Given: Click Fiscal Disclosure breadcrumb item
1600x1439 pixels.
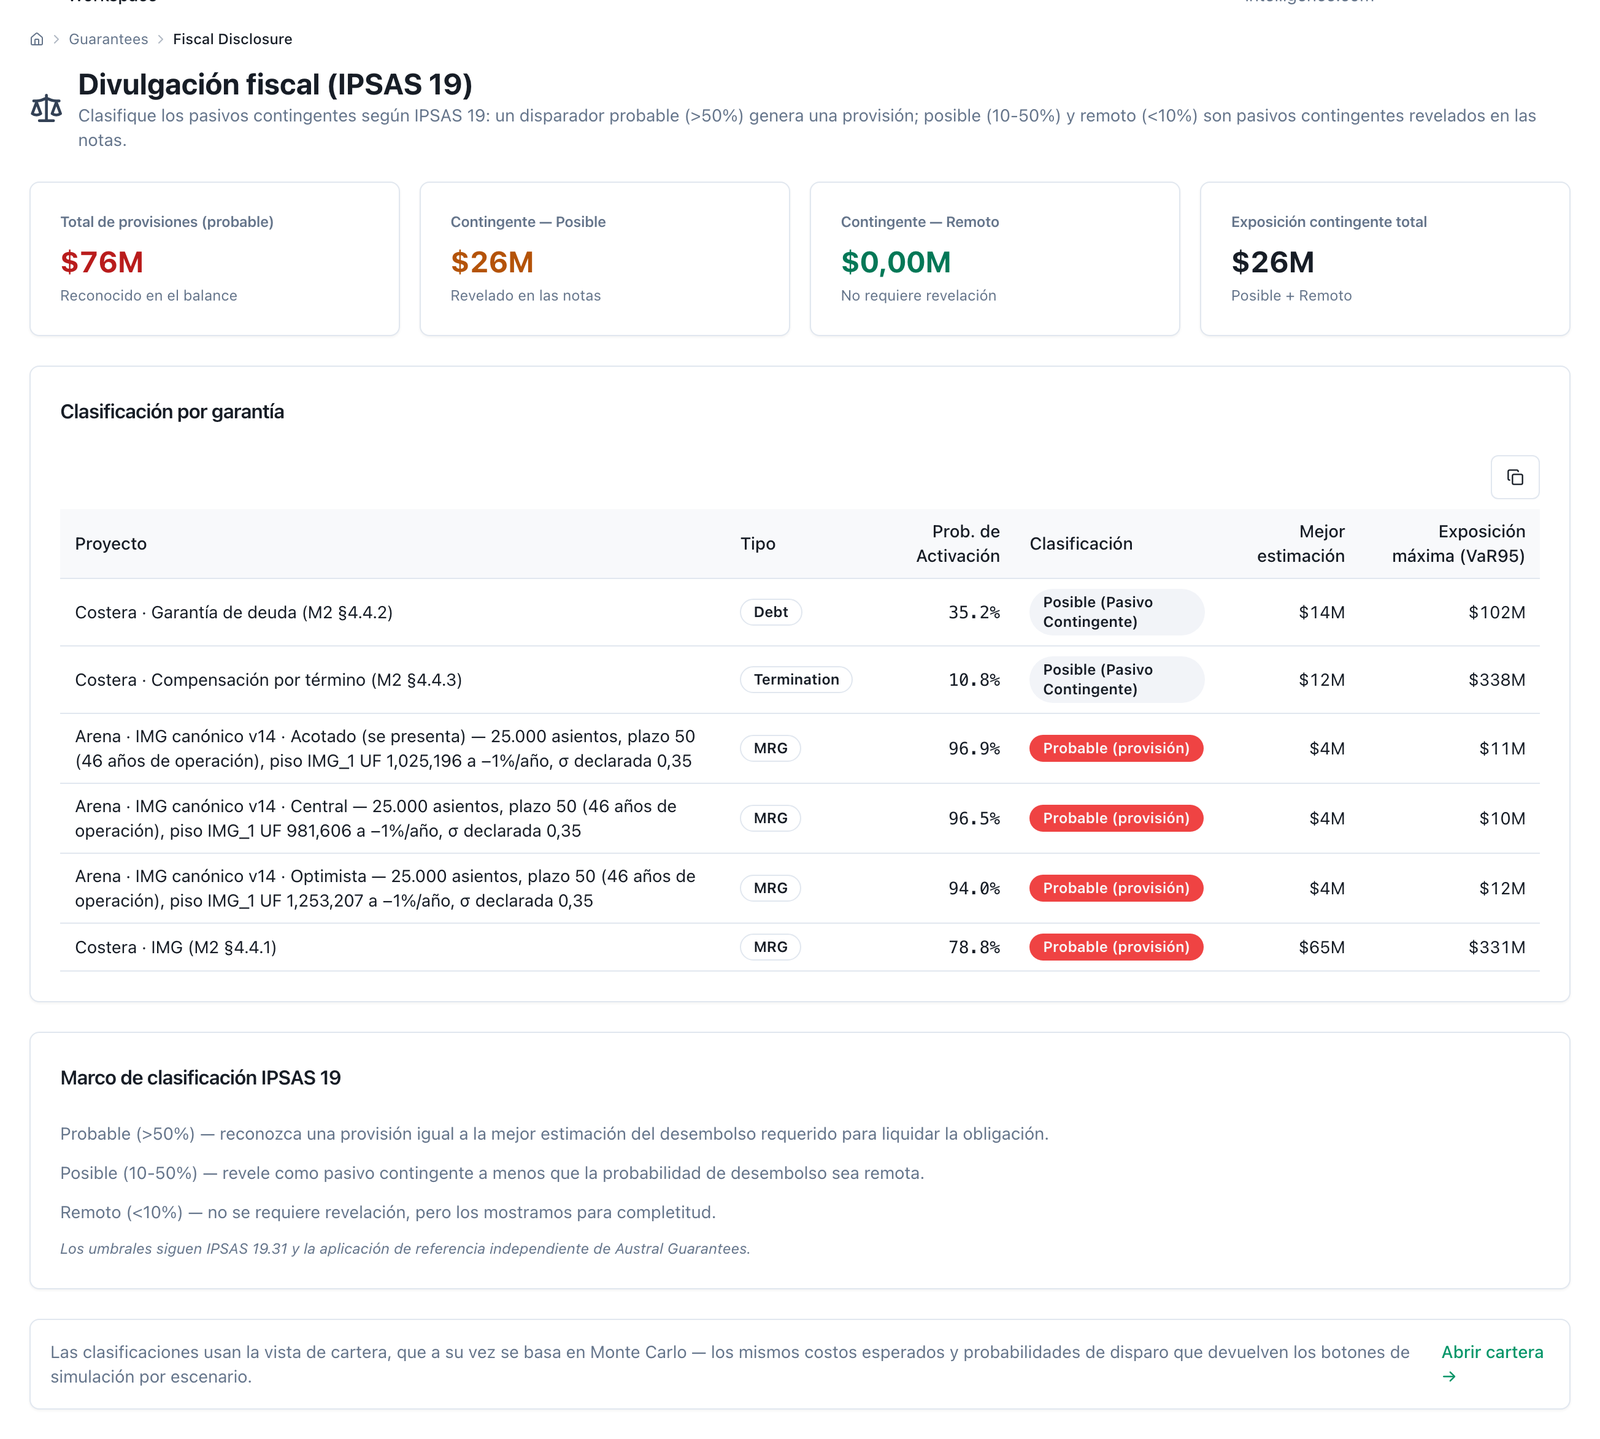Looking at the screenshot, I should 233,39.
